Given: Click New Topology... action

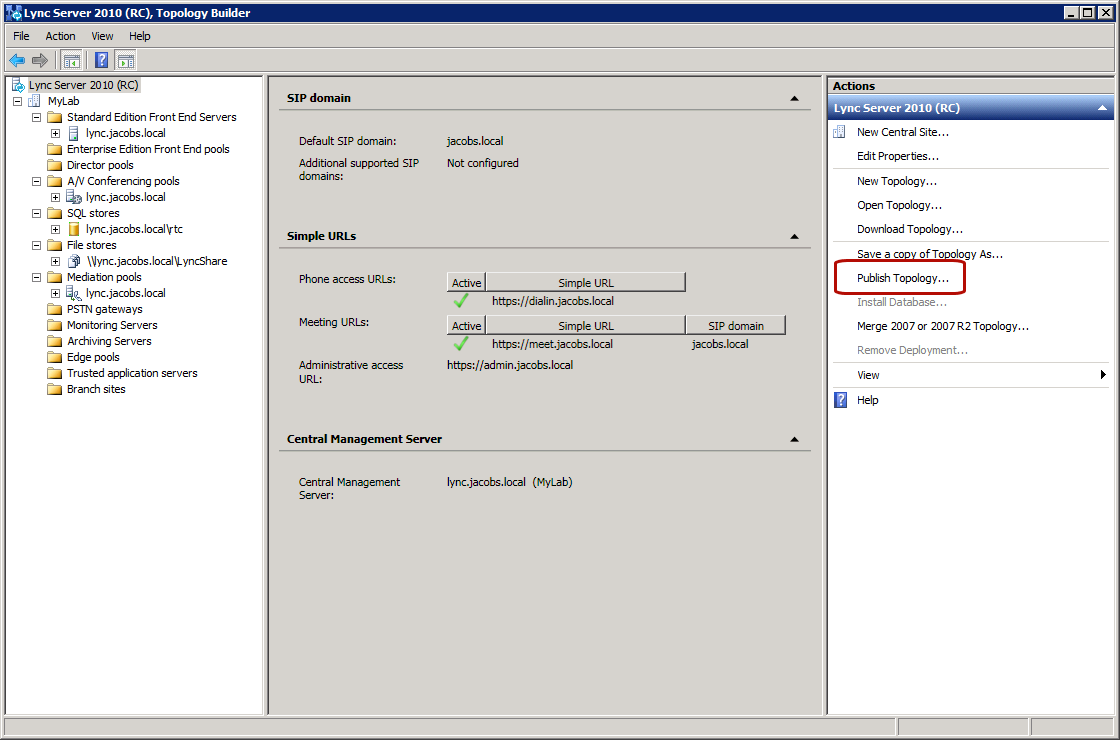Looking at the screenshot, I should click(896, 181).
